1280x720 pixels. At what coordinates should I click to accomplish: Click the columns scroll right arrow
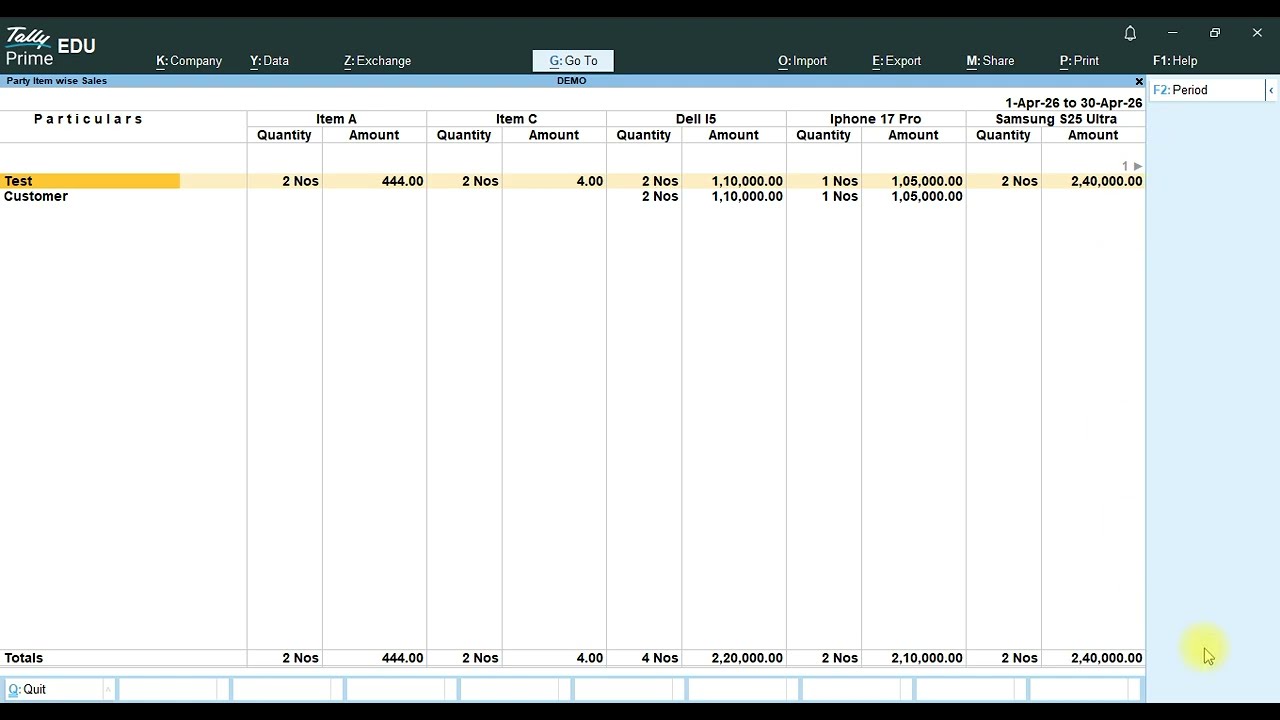(1138, 166)
